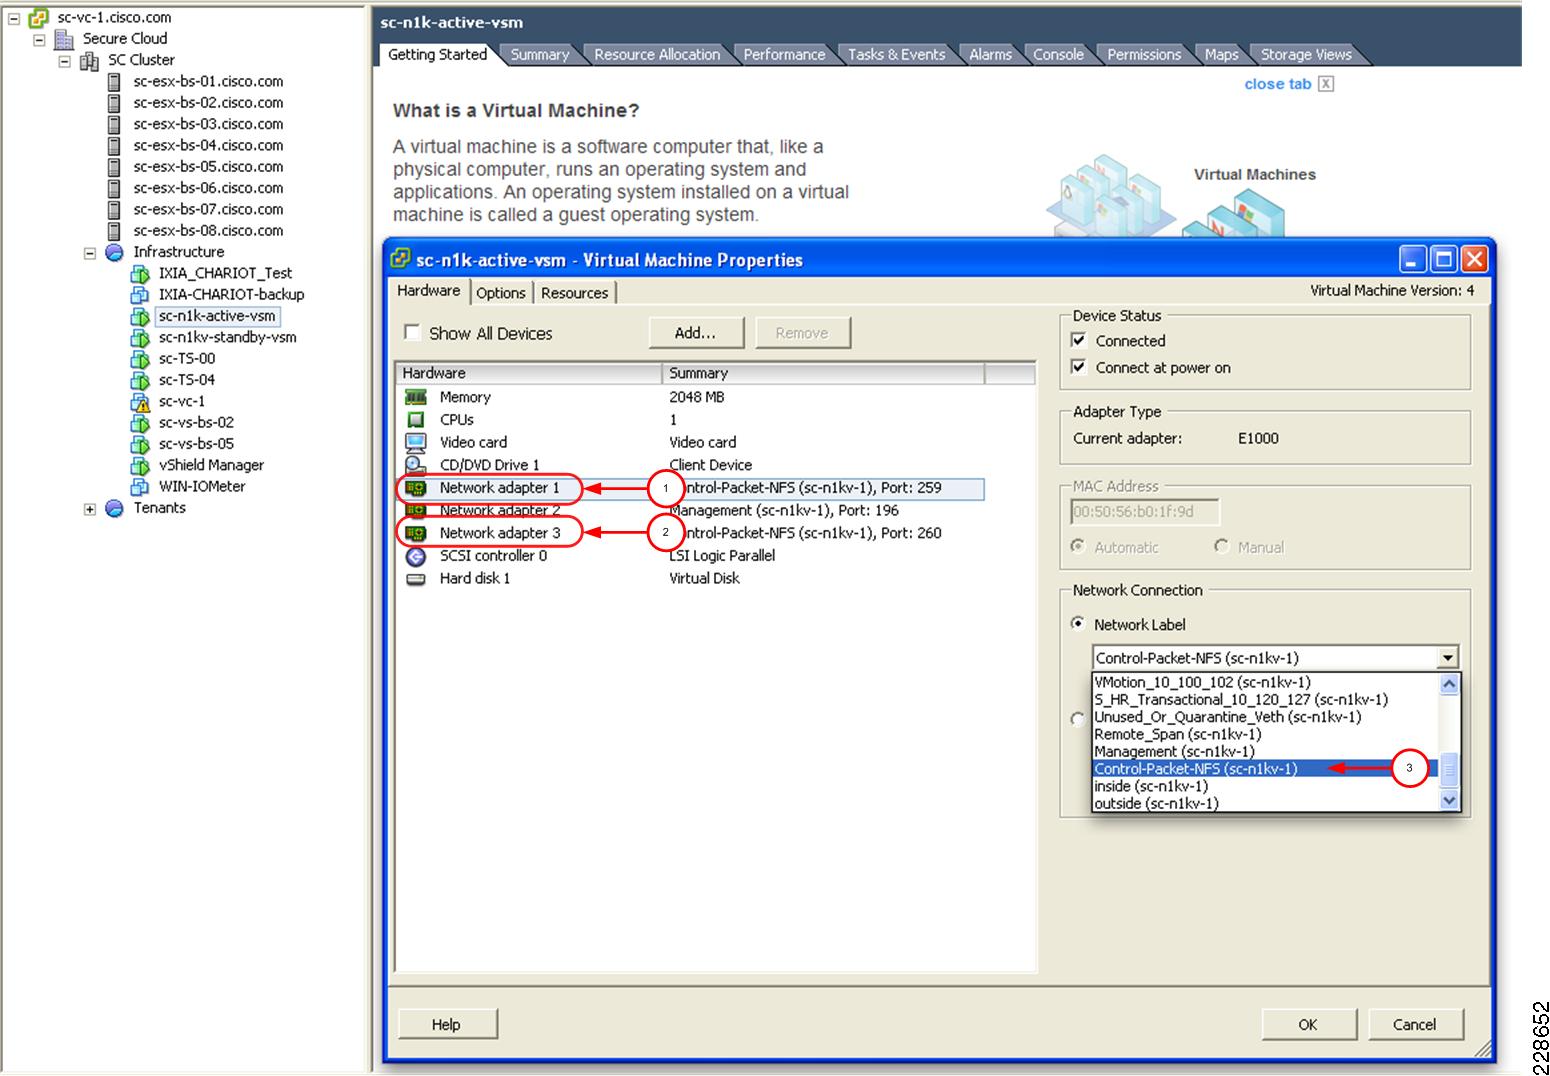Switch to the Resources tab in properties
This screenshot has height=1076, width=1550.
tap(574, 293)
